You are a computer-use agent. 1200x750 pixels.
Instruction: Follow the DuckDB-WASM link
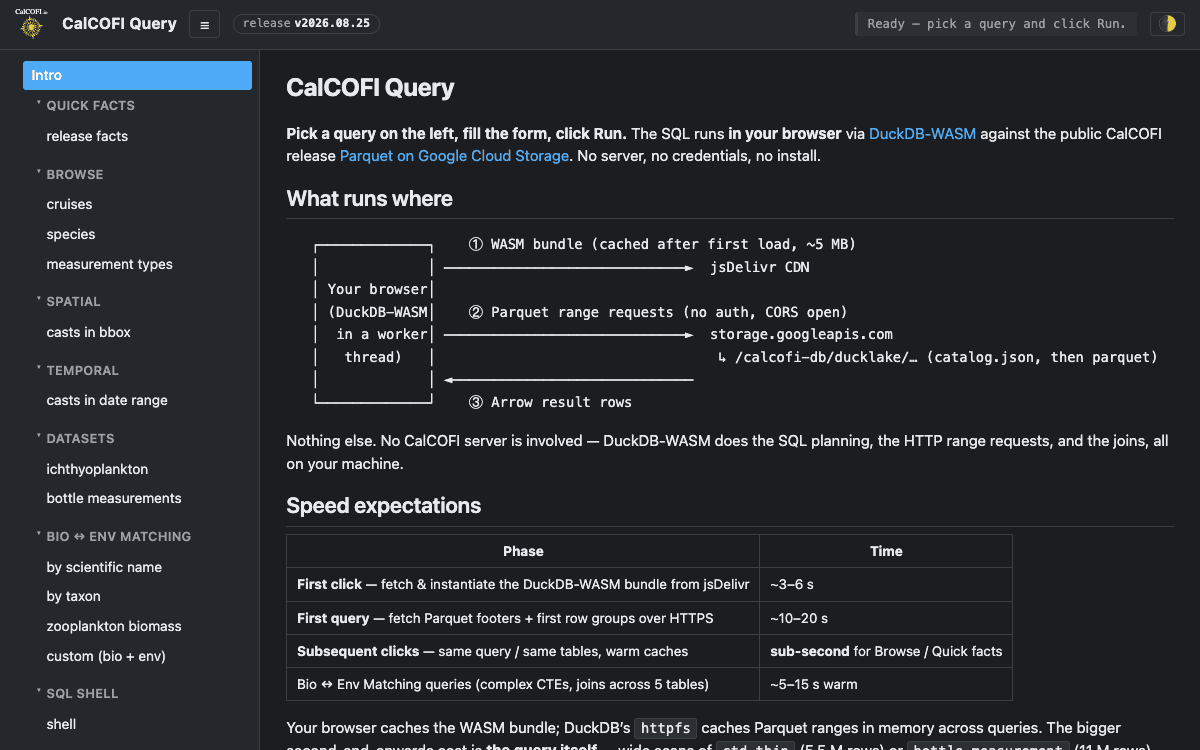pyautogui.click(x=922, y=134)
